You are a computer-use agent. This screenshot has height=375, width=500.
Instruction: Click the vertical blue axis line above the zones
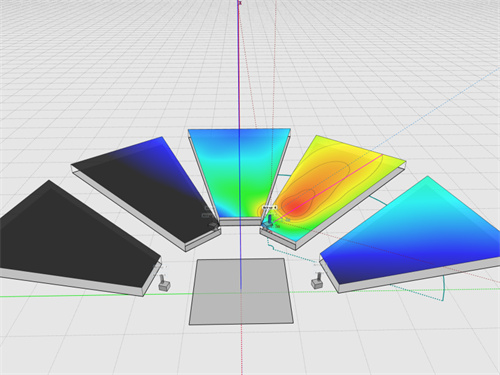coord(238,67)
